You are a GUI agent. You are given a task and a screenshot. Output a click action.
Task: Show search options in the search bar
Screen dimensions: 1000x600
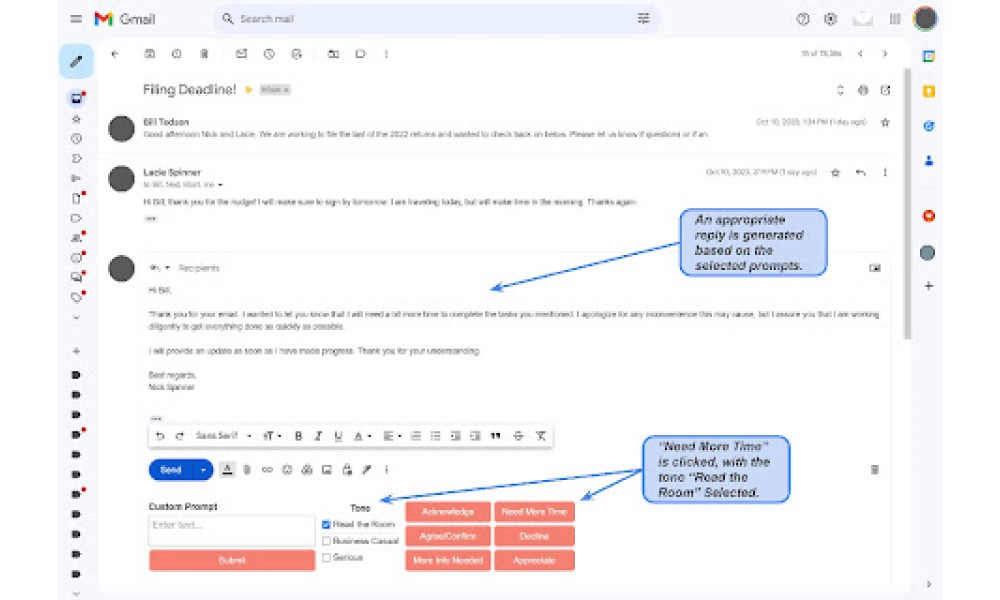[x=643, y=18]
